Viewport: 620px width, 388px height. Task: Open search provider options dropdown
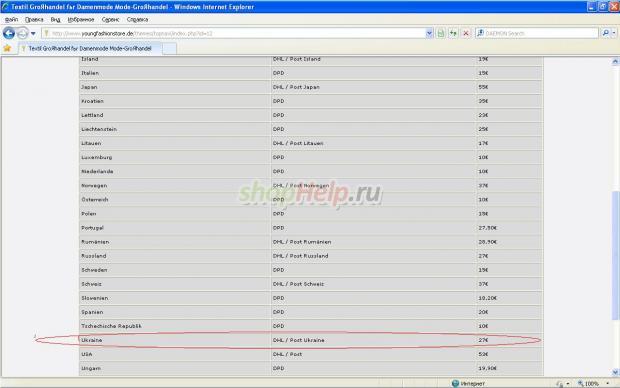tap(614, 33)
